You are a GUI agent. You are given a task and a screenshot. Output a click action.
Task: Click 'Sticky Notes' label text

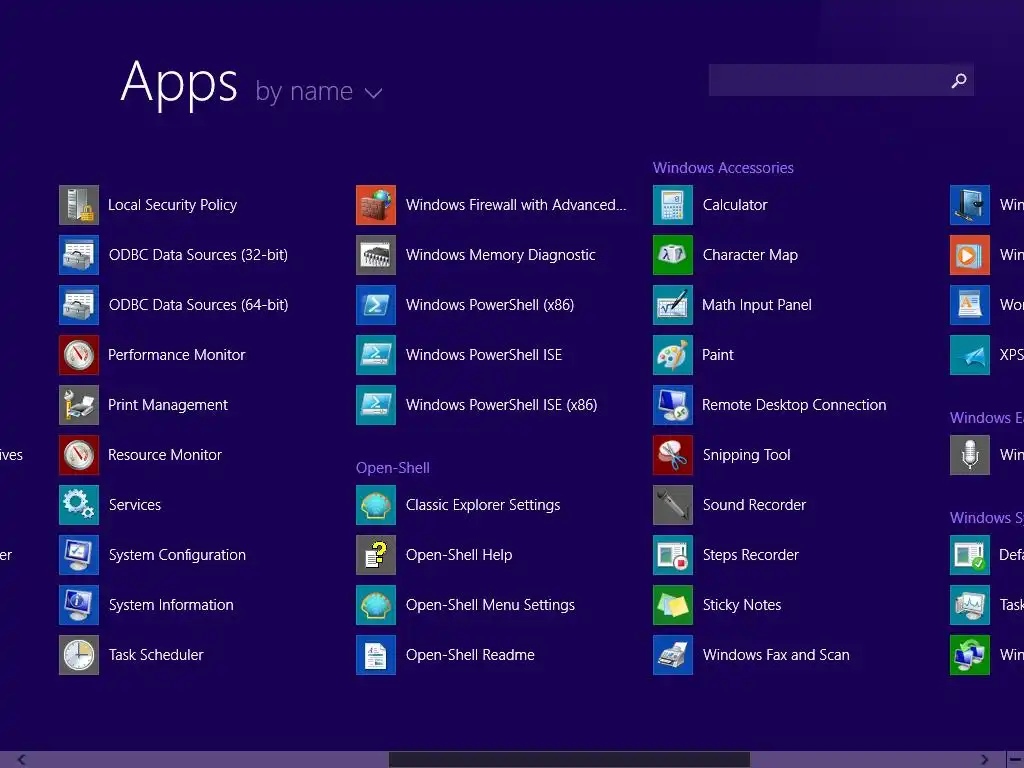coord(742,605)
